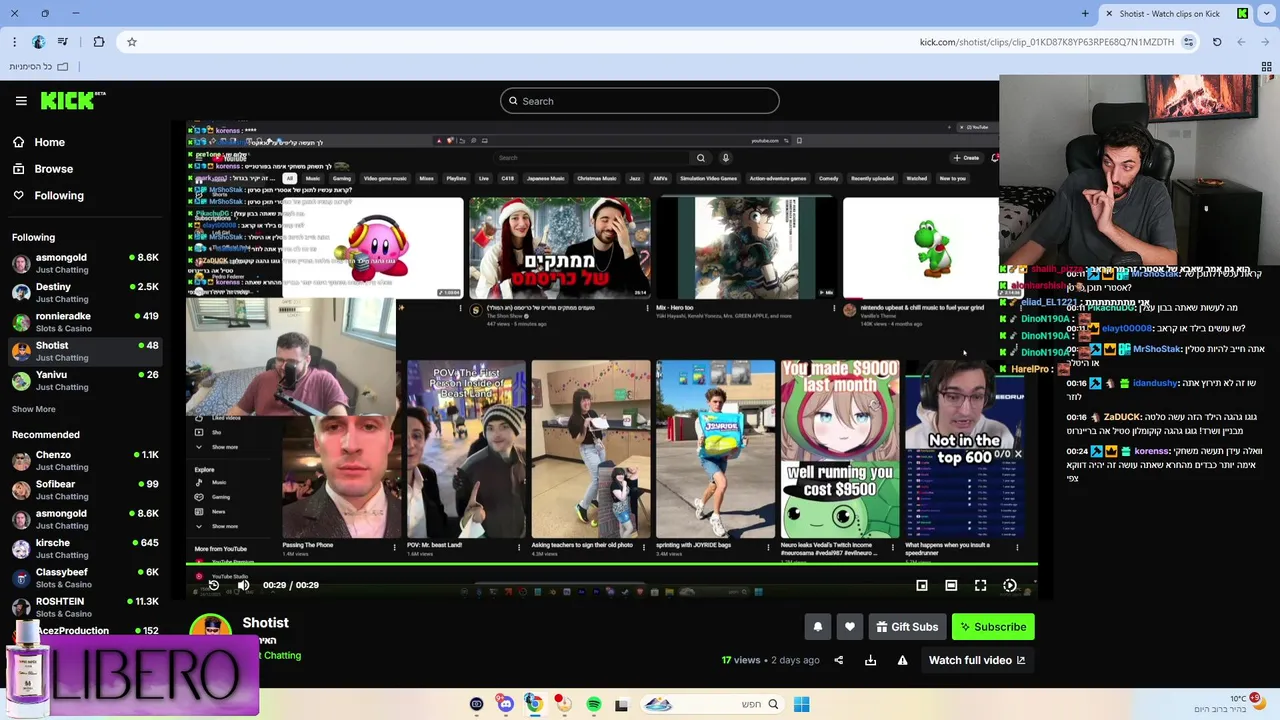Mute the clip volume

243,585
